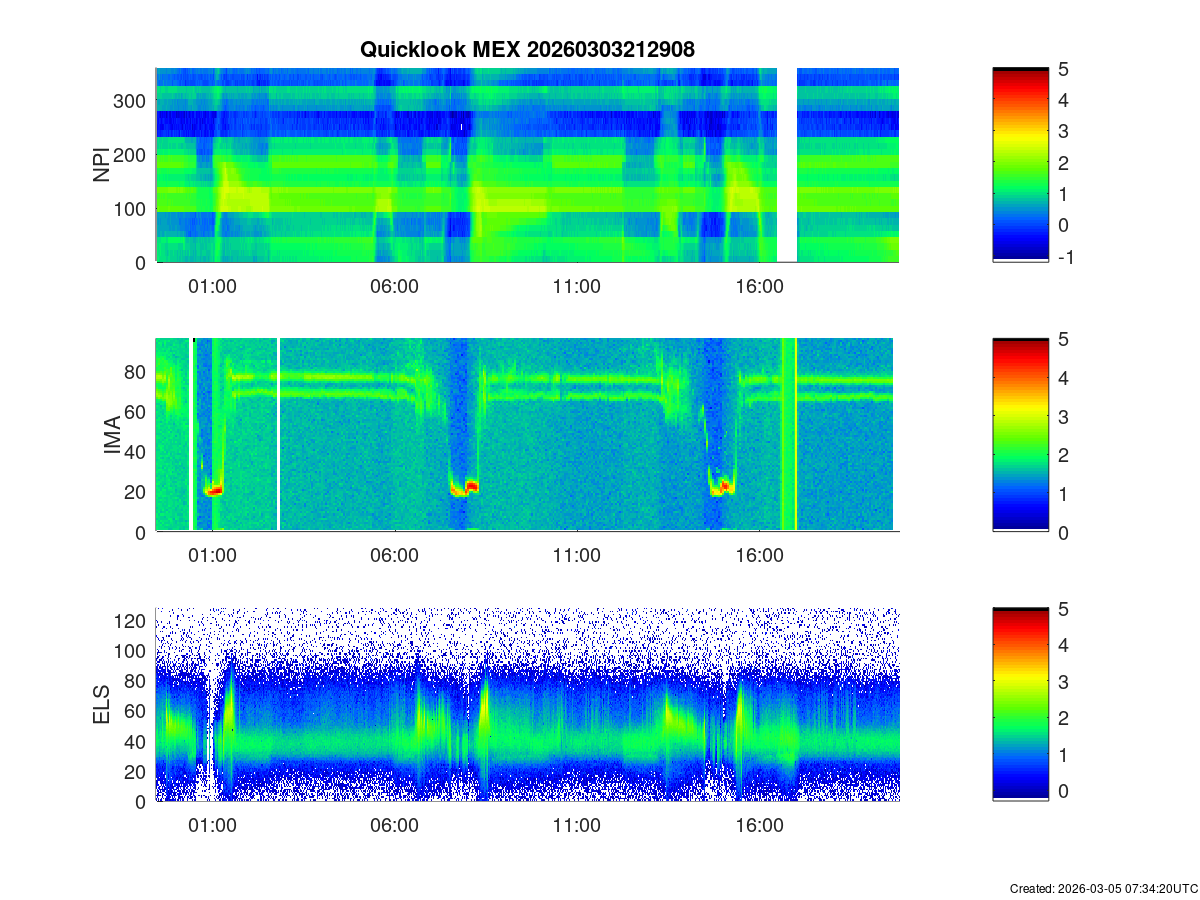This screenshot has height=900, width=1200.
Task: Select the ELS y-axis label
Action: point(102,705)
